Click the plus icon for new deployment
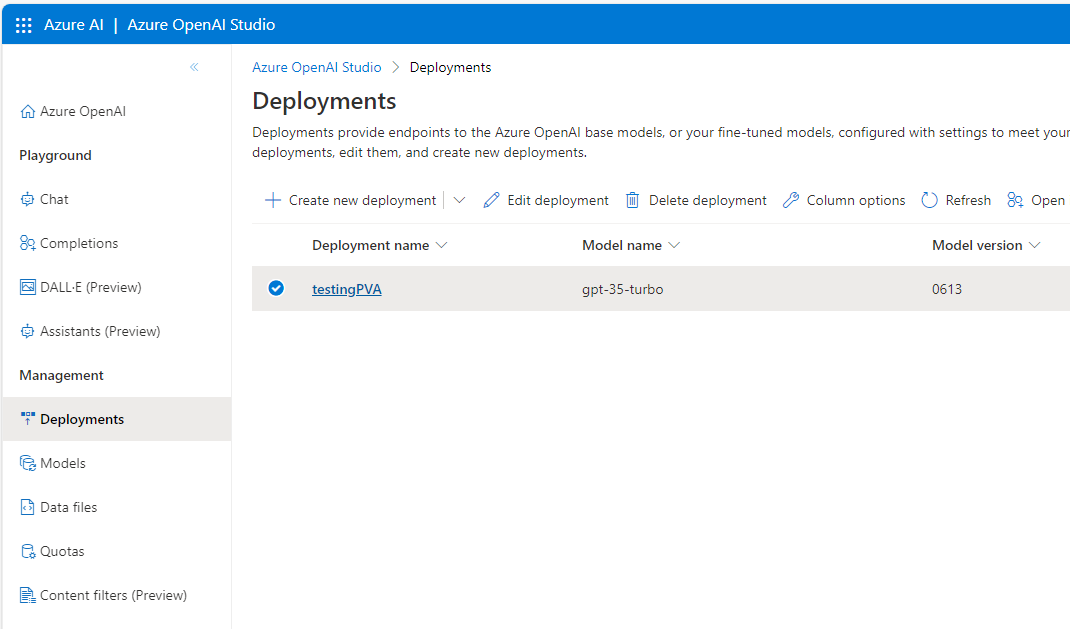The height and width of the screenshot is (629, 1070). [272, 200]
